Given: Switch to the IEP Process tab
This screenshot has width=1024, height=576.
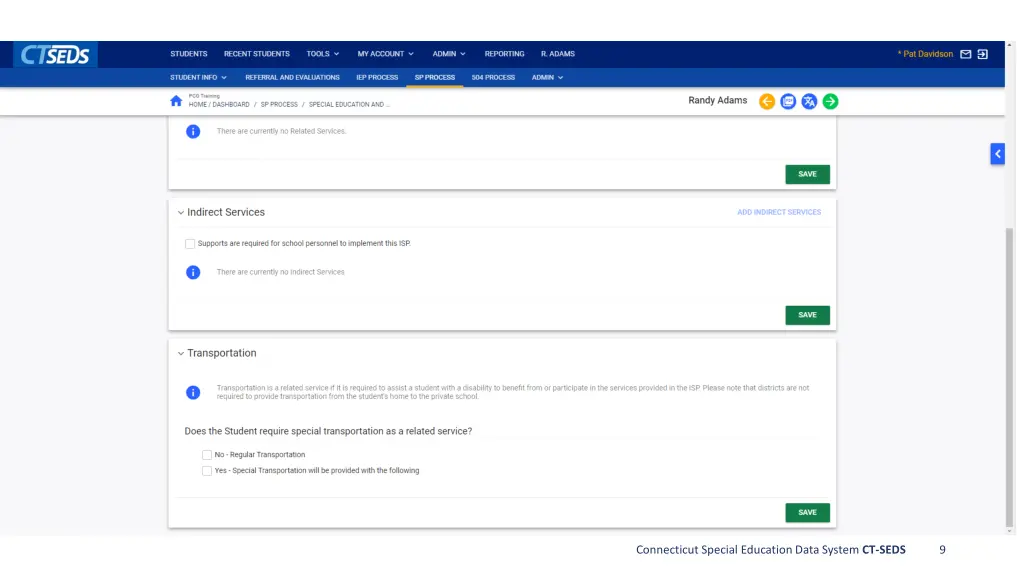Looking at the screenshot, I should [x=377, y=77].
